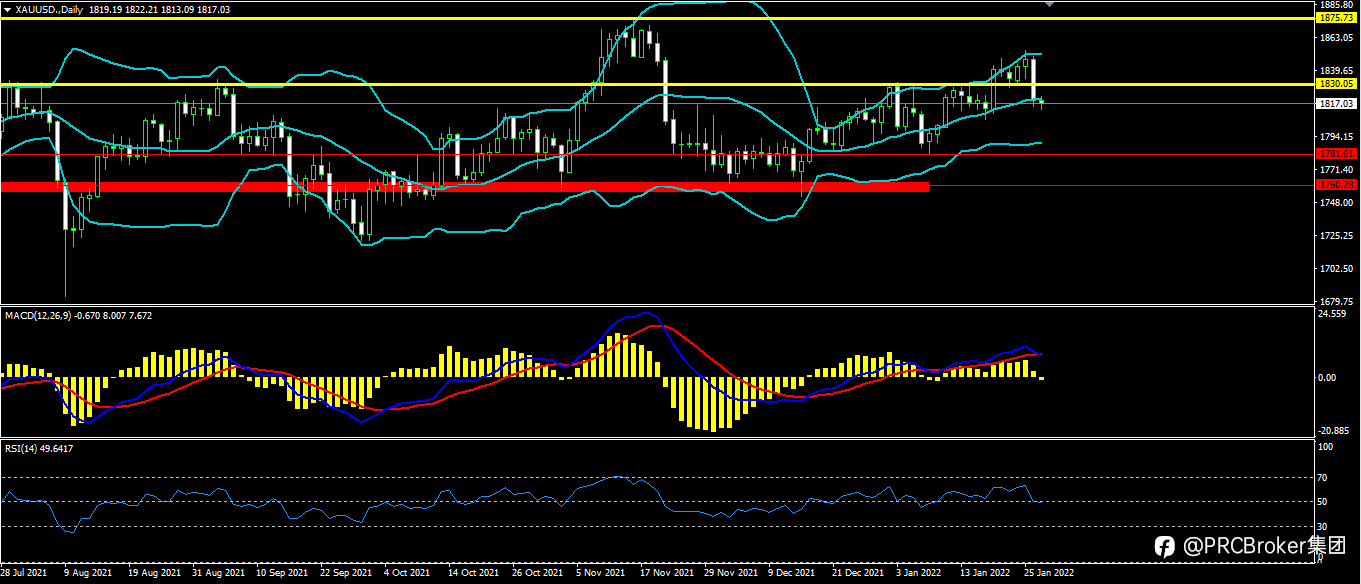Click the 1794.15 price scale value
Image resolution: width=1361 pixels, height=584 pixels.
click(x=1336, y=137)
